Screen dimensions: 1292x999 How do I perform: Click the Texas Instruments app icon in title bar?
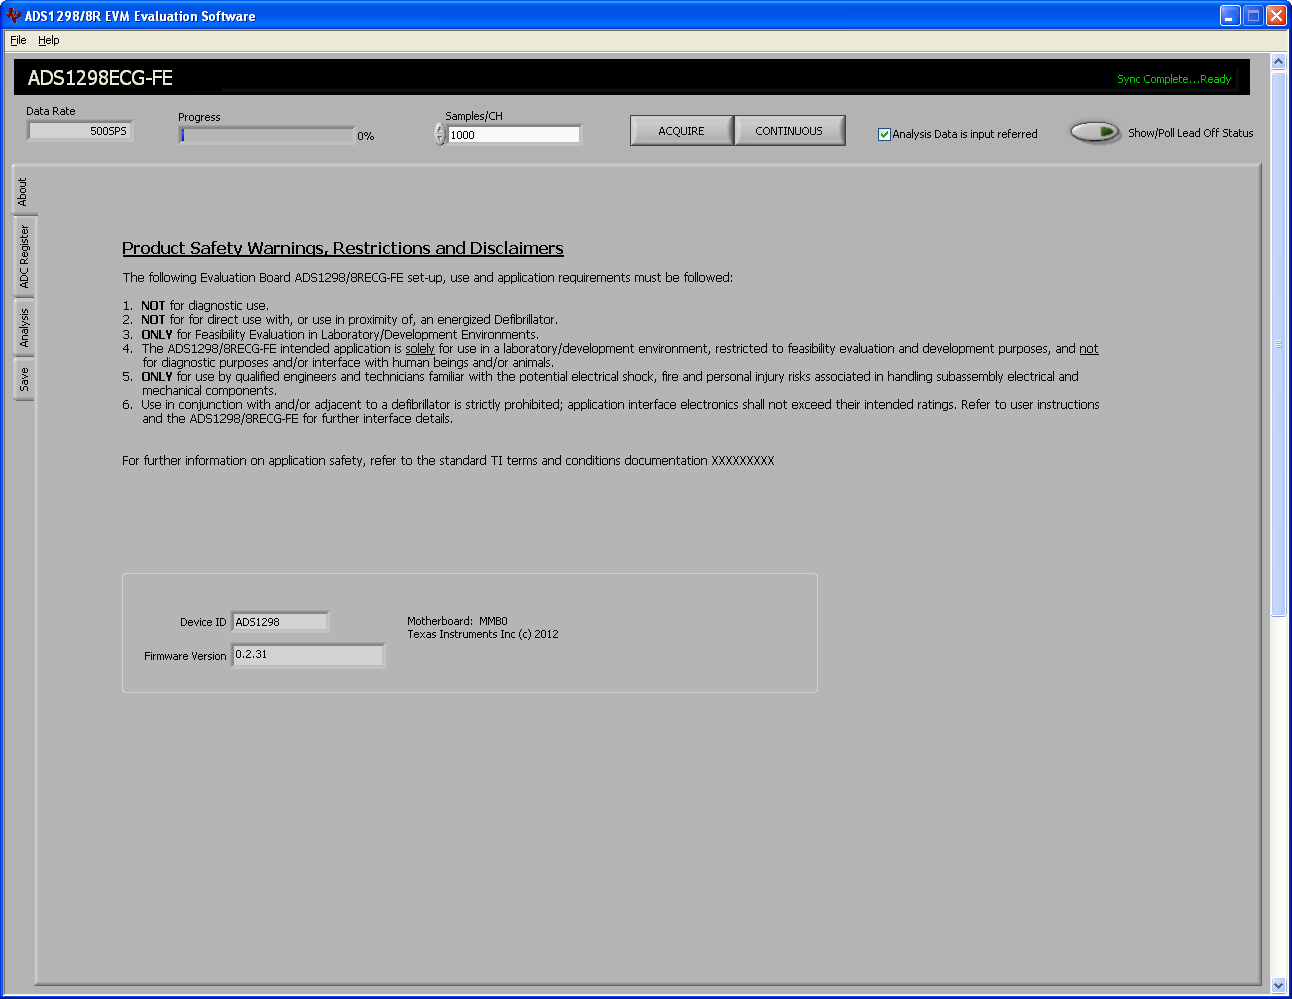(13, 16)
